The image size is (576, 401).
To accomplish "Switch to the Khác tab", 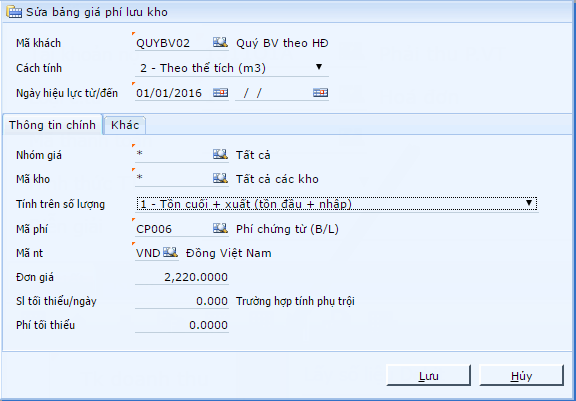I will tap(125, 125).
